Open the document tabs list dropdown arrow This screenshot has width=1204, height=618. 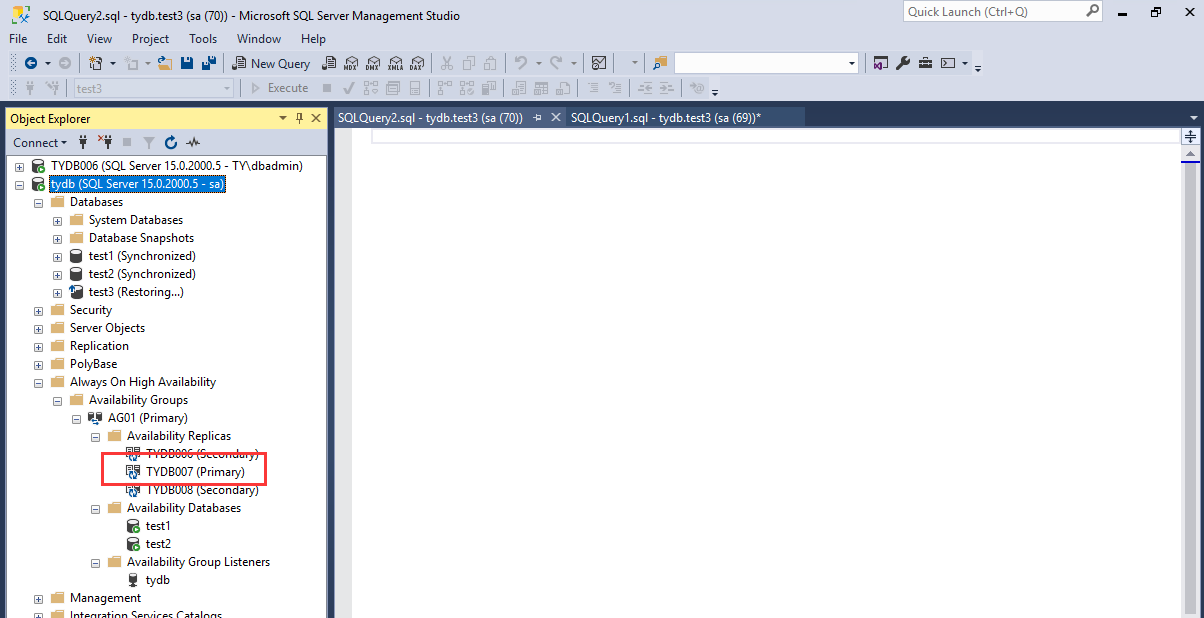pos(1192,117)
